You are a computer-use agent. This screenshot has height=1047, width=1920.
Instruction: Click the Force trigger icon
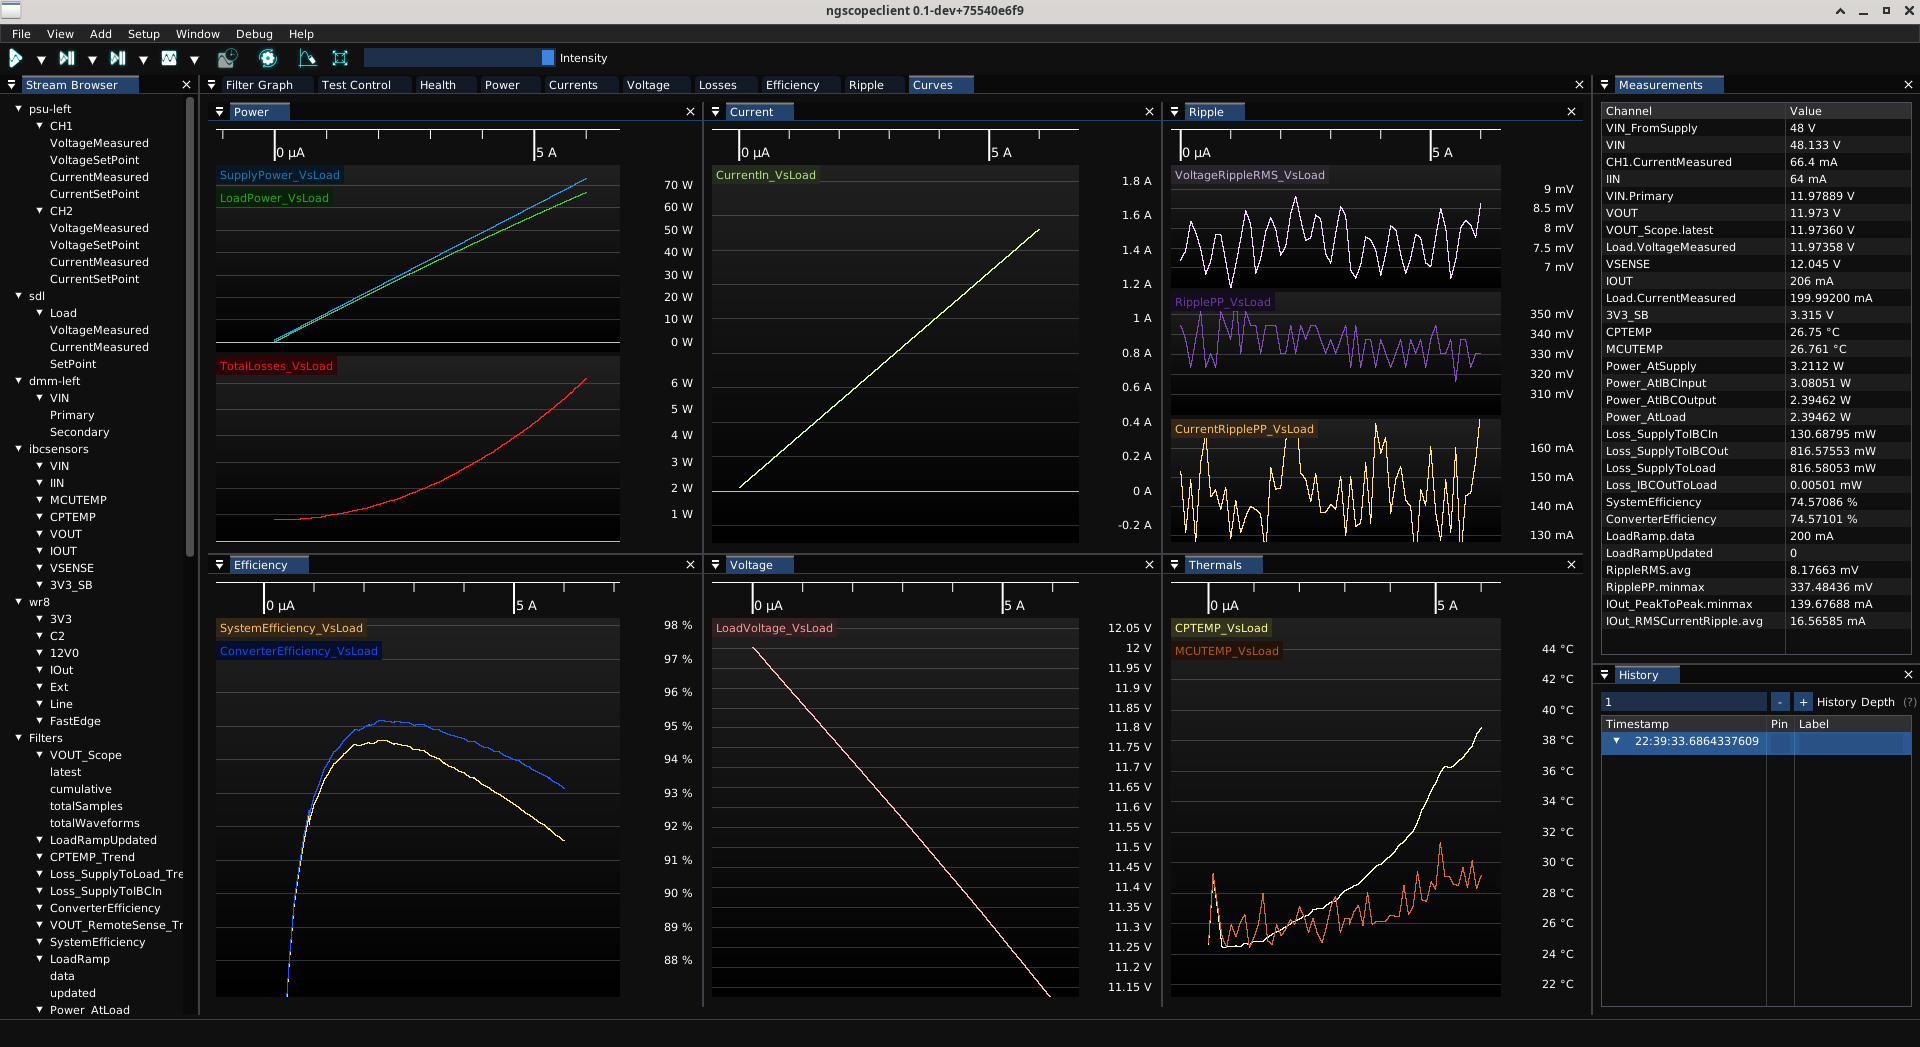118,59
